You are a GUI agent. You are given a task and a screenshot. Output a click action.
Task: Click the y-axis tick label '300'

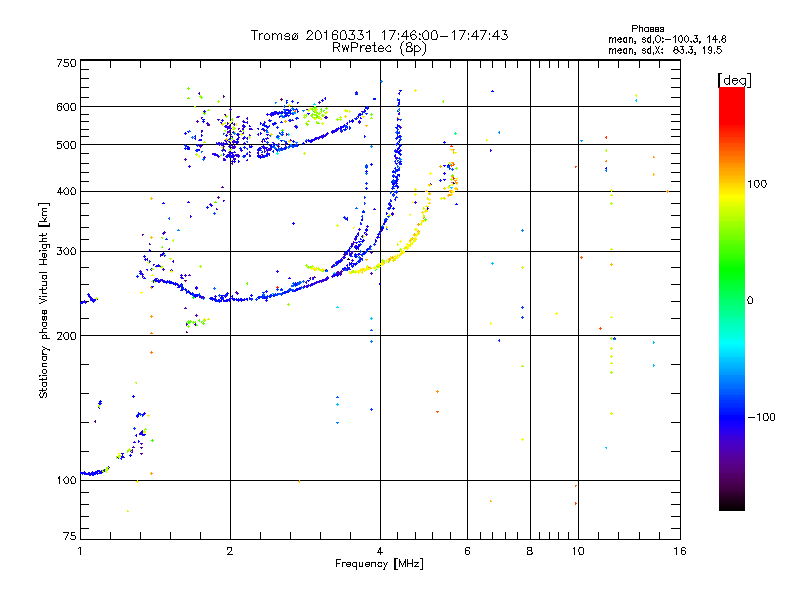click(67, 252)
